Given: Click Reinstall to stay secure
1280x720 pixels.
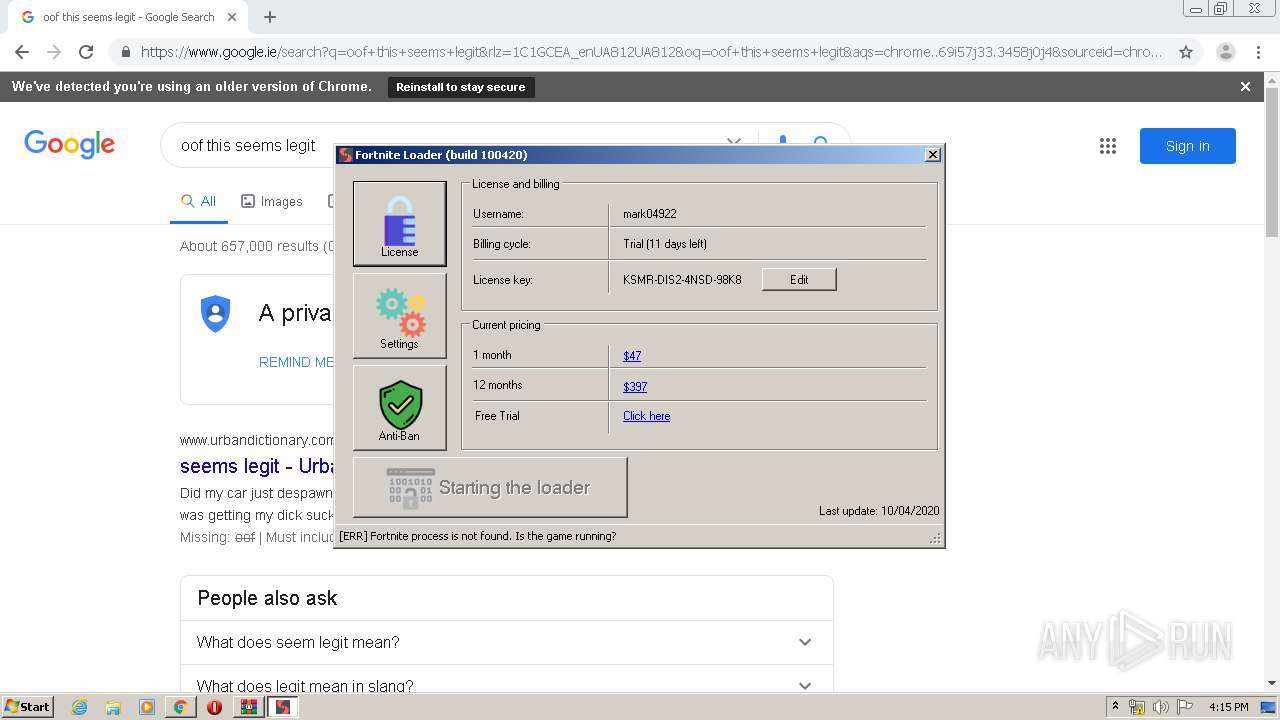Looking at the screenshot, I should [x=461, y=87].
